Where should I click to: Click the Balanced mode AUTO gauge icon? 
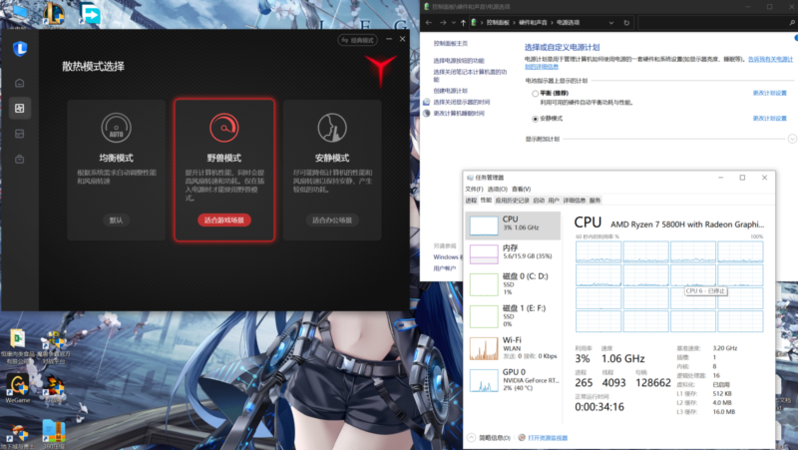pyautogui.click(x=117, y=128)
